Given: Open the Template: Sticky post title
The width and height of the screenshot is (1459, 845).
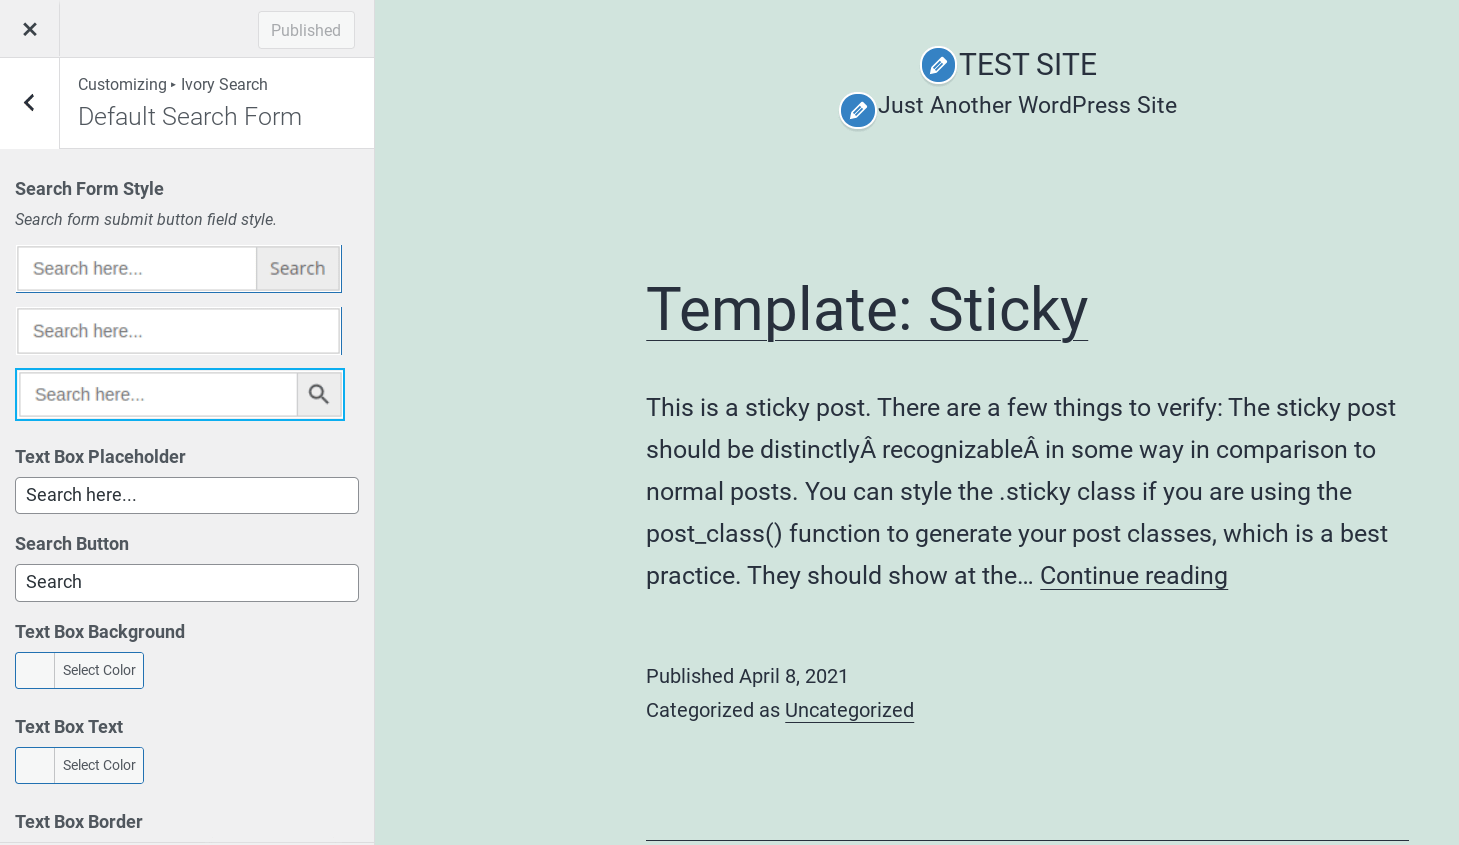Looking at the screenshot, I should point(866,311).
